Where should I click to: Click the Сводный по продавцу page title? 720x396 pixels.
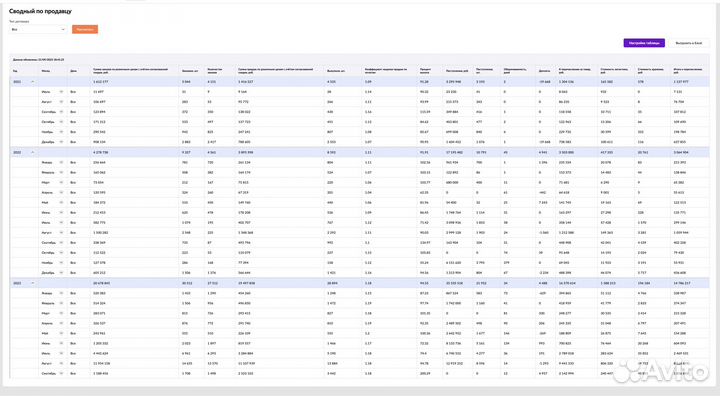pos(40,11)
